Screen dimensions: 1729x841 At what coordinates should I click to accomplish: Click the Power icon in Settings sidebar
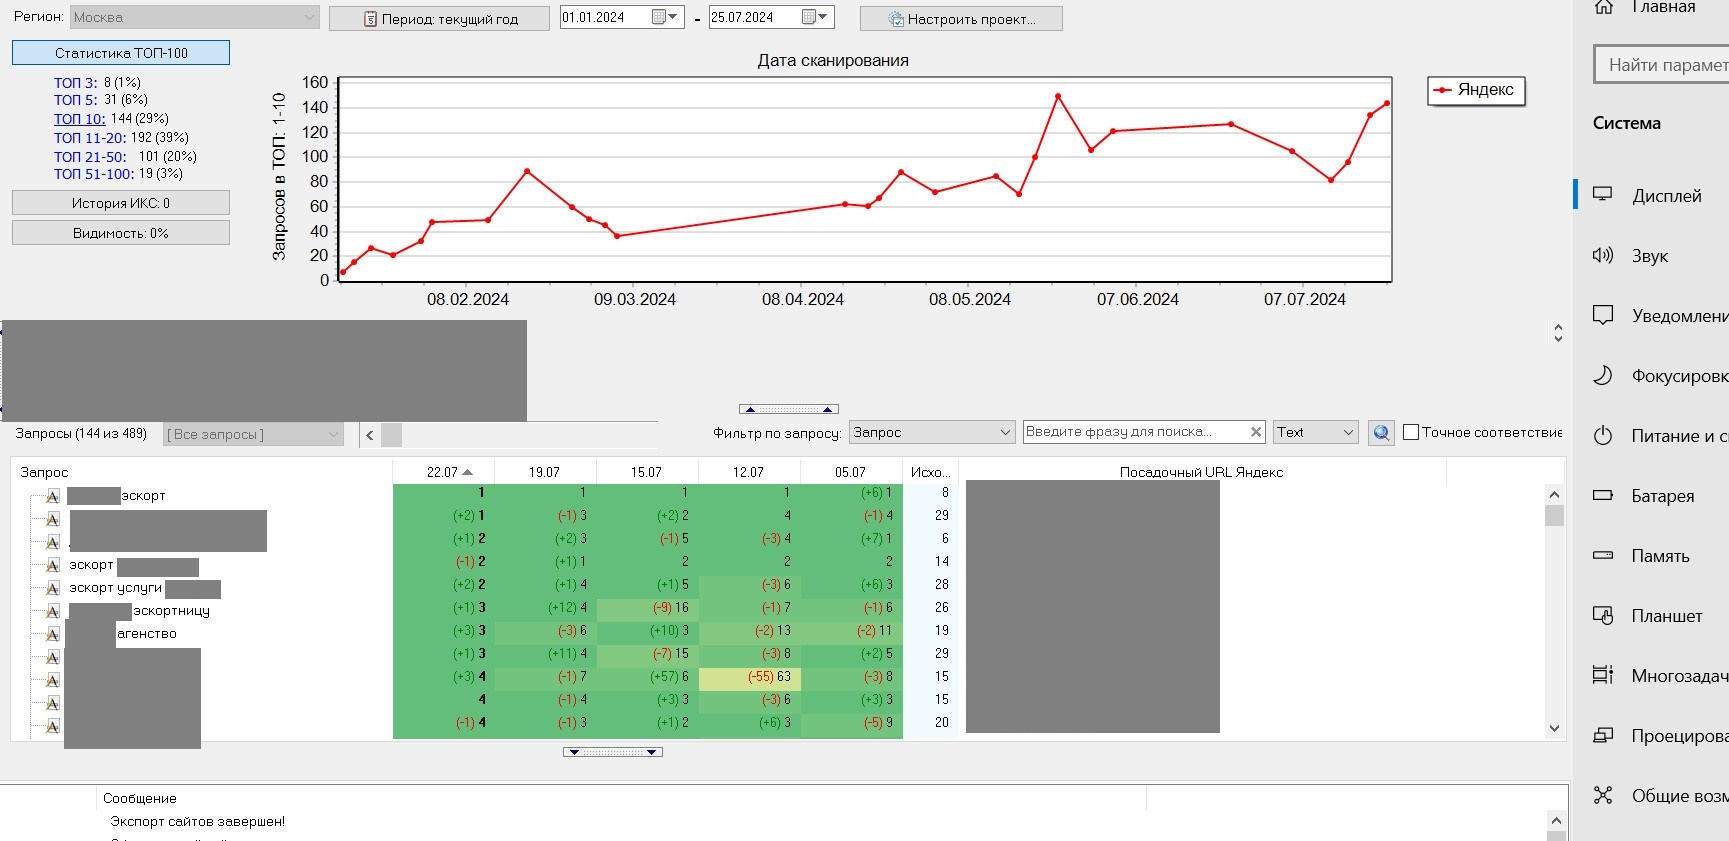tap(1603, 435)
